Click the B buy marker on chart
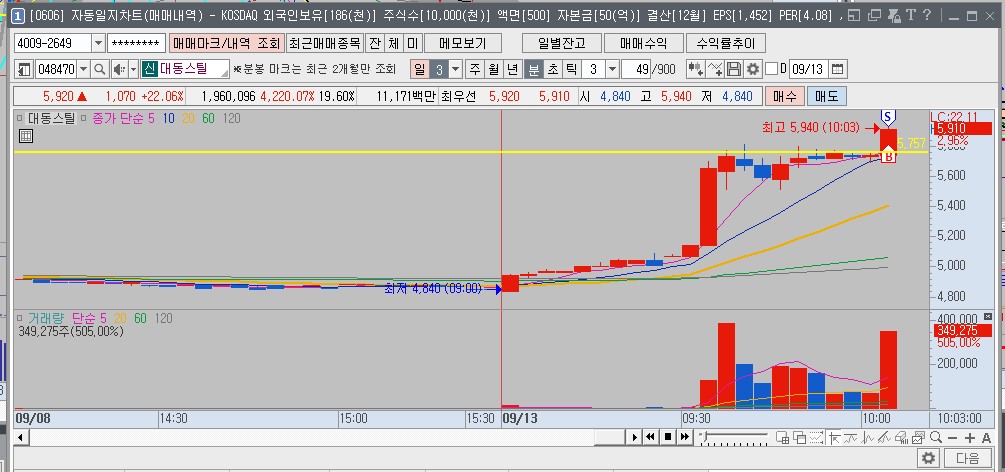The width and height of the screenshot is (1005, 472). pyautogui.click(x=888, y=156)
